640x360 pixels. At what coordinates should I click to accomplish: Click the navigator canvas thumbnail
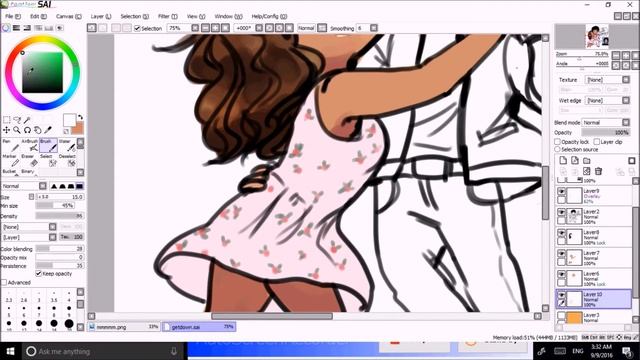pyautogui.click(x=597, y=36)
